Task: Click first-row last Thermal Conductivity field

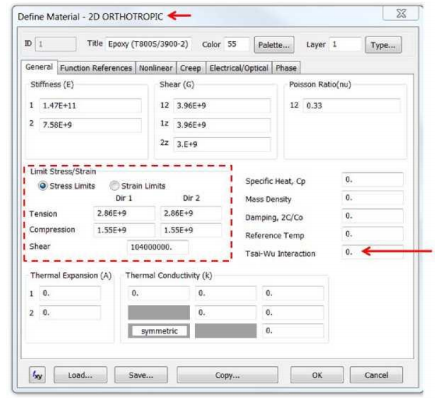Action: click(293, 293)
